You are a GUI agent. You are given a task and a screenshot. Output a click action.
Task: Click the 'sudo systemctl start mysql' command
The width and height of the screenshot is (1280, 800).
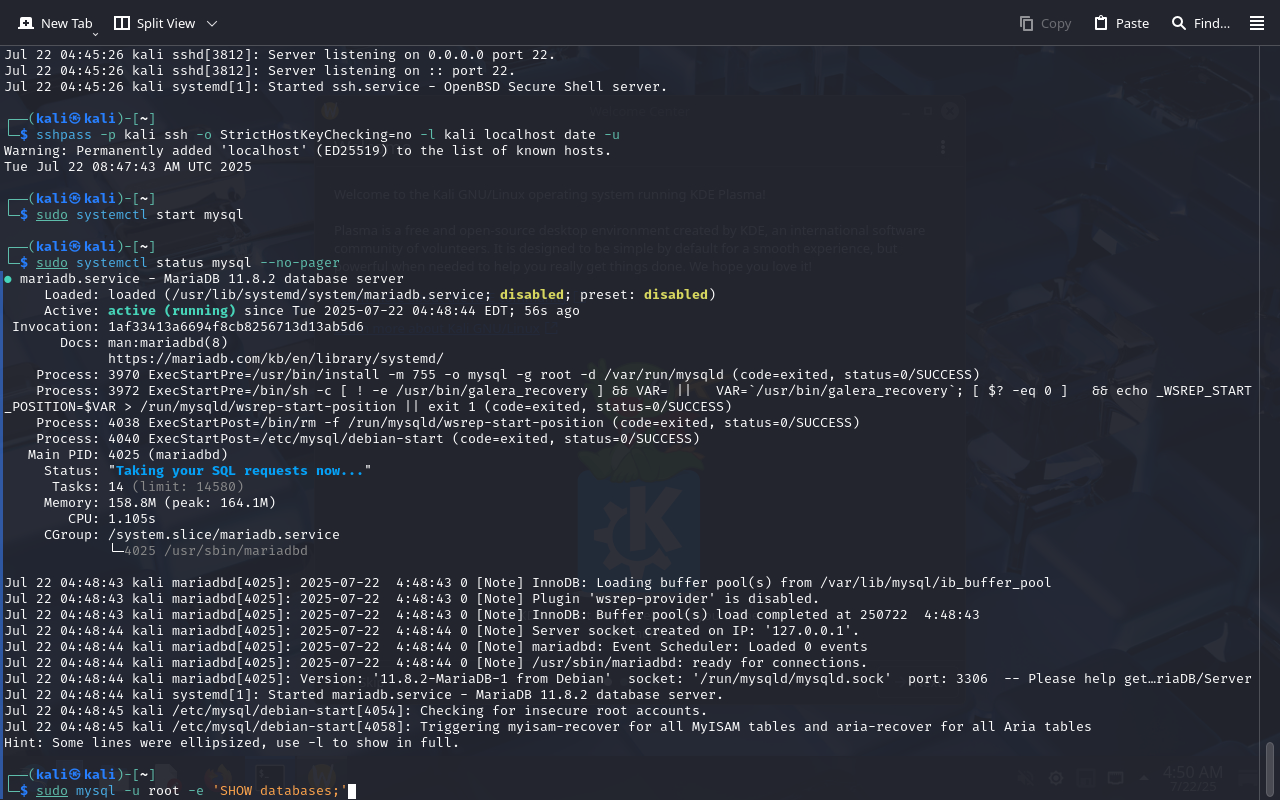[140, 214]
